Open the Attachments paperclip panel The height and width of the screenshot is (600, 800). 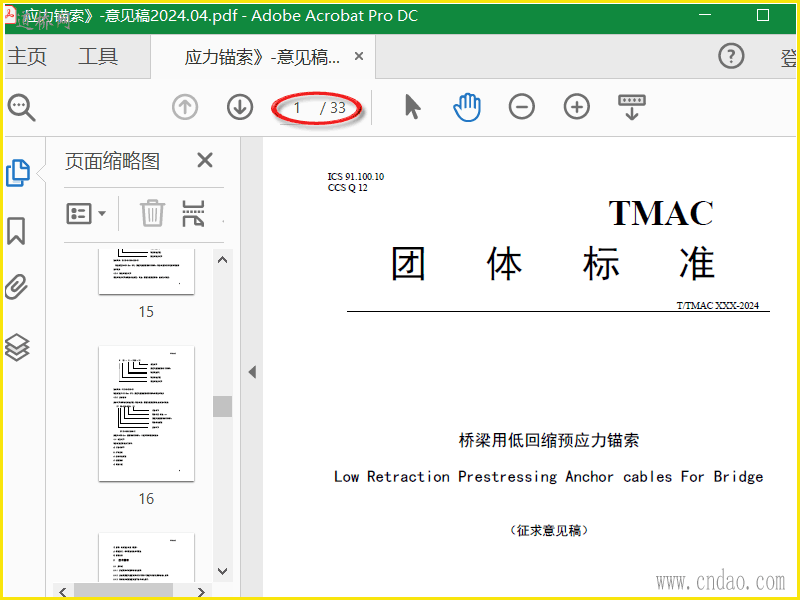click(16, 287)
